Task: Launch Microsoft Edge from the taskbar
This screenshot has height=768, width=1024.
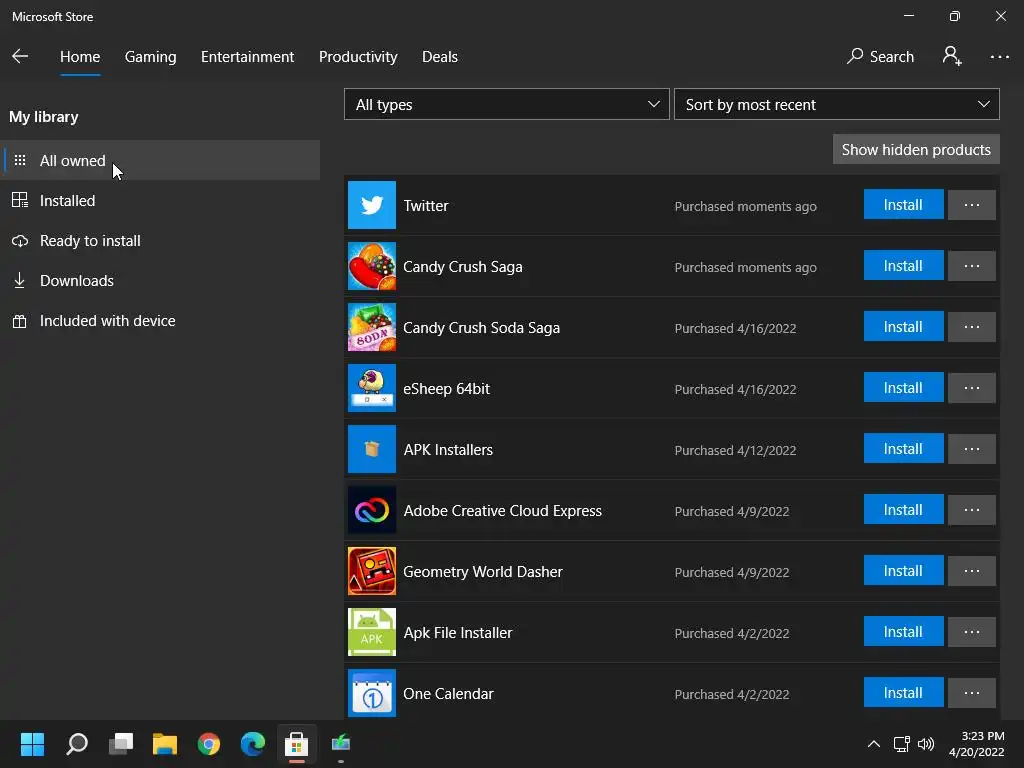Action: 253,743
